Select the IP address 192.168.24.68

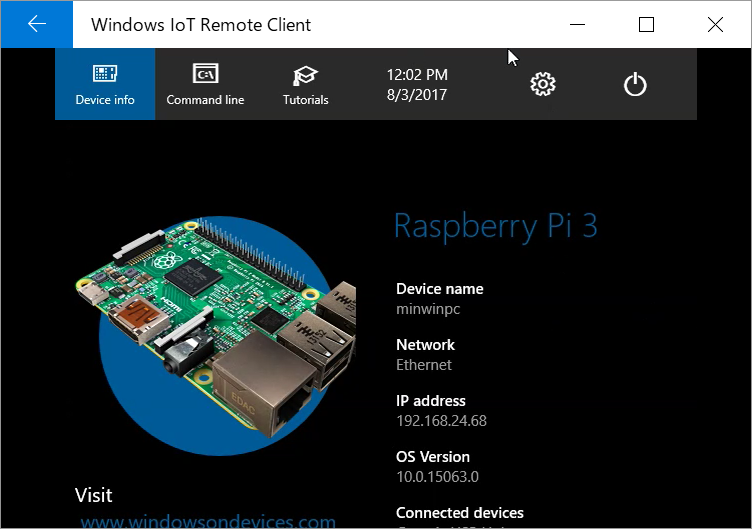tap(442, 421)
